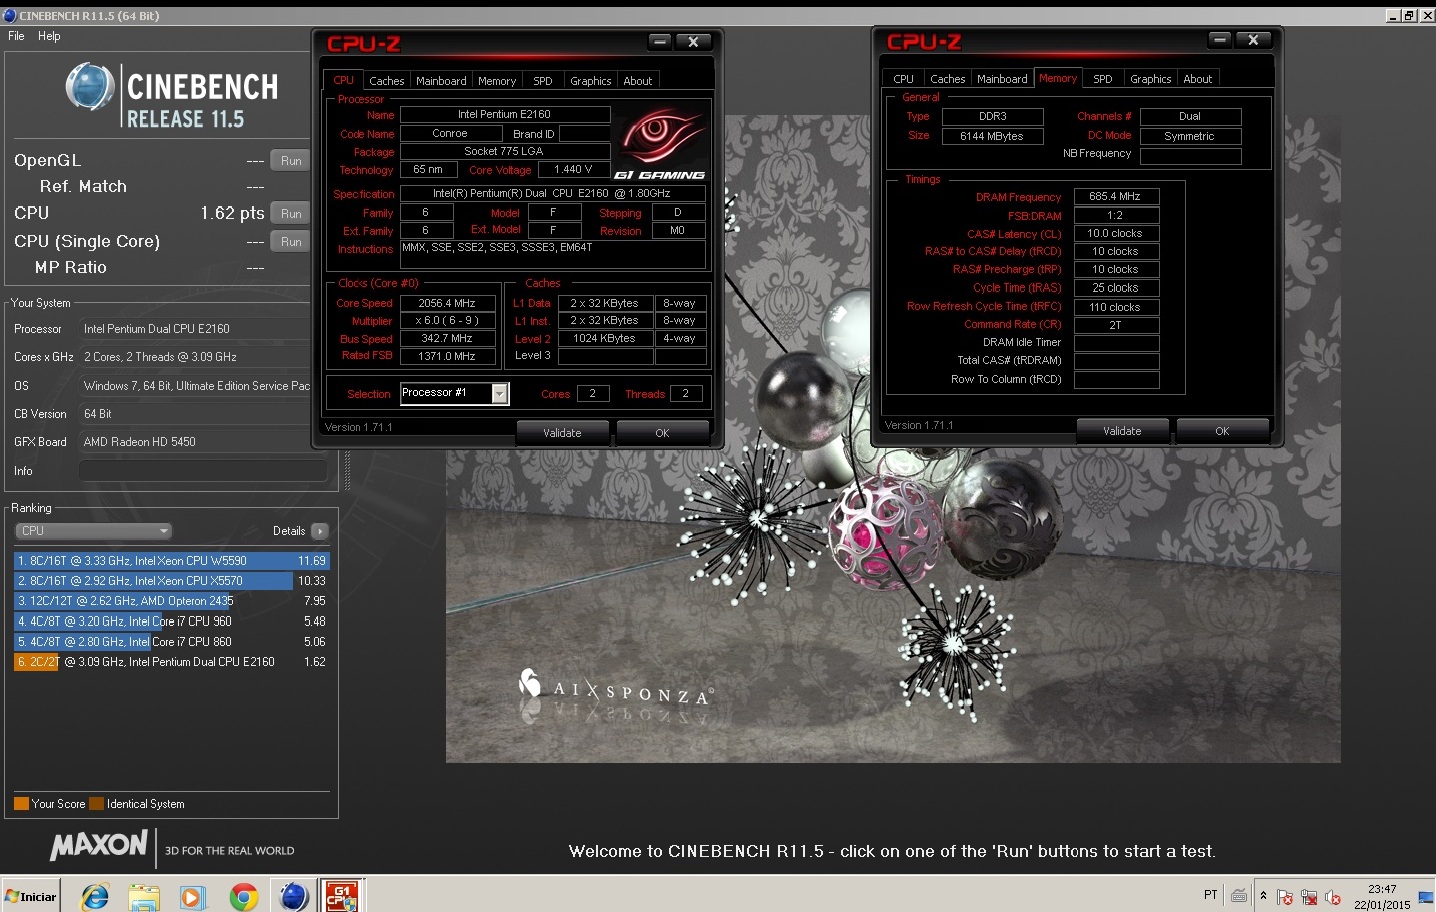Select ranking row Xeon CPU X5570
Image resolution: width=1436 pixels, height=912 pixels.
(x=171, y=581)
